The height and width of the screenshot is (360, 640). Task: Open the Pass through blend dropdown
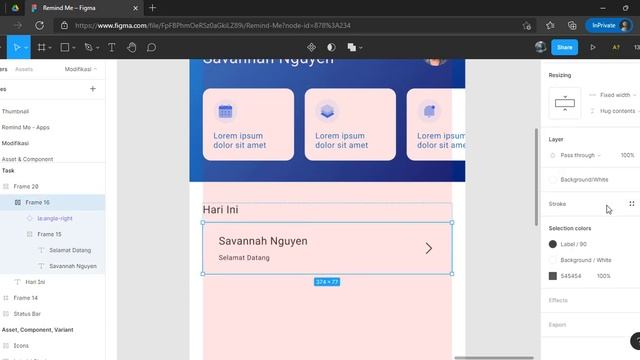click(580, 155)
